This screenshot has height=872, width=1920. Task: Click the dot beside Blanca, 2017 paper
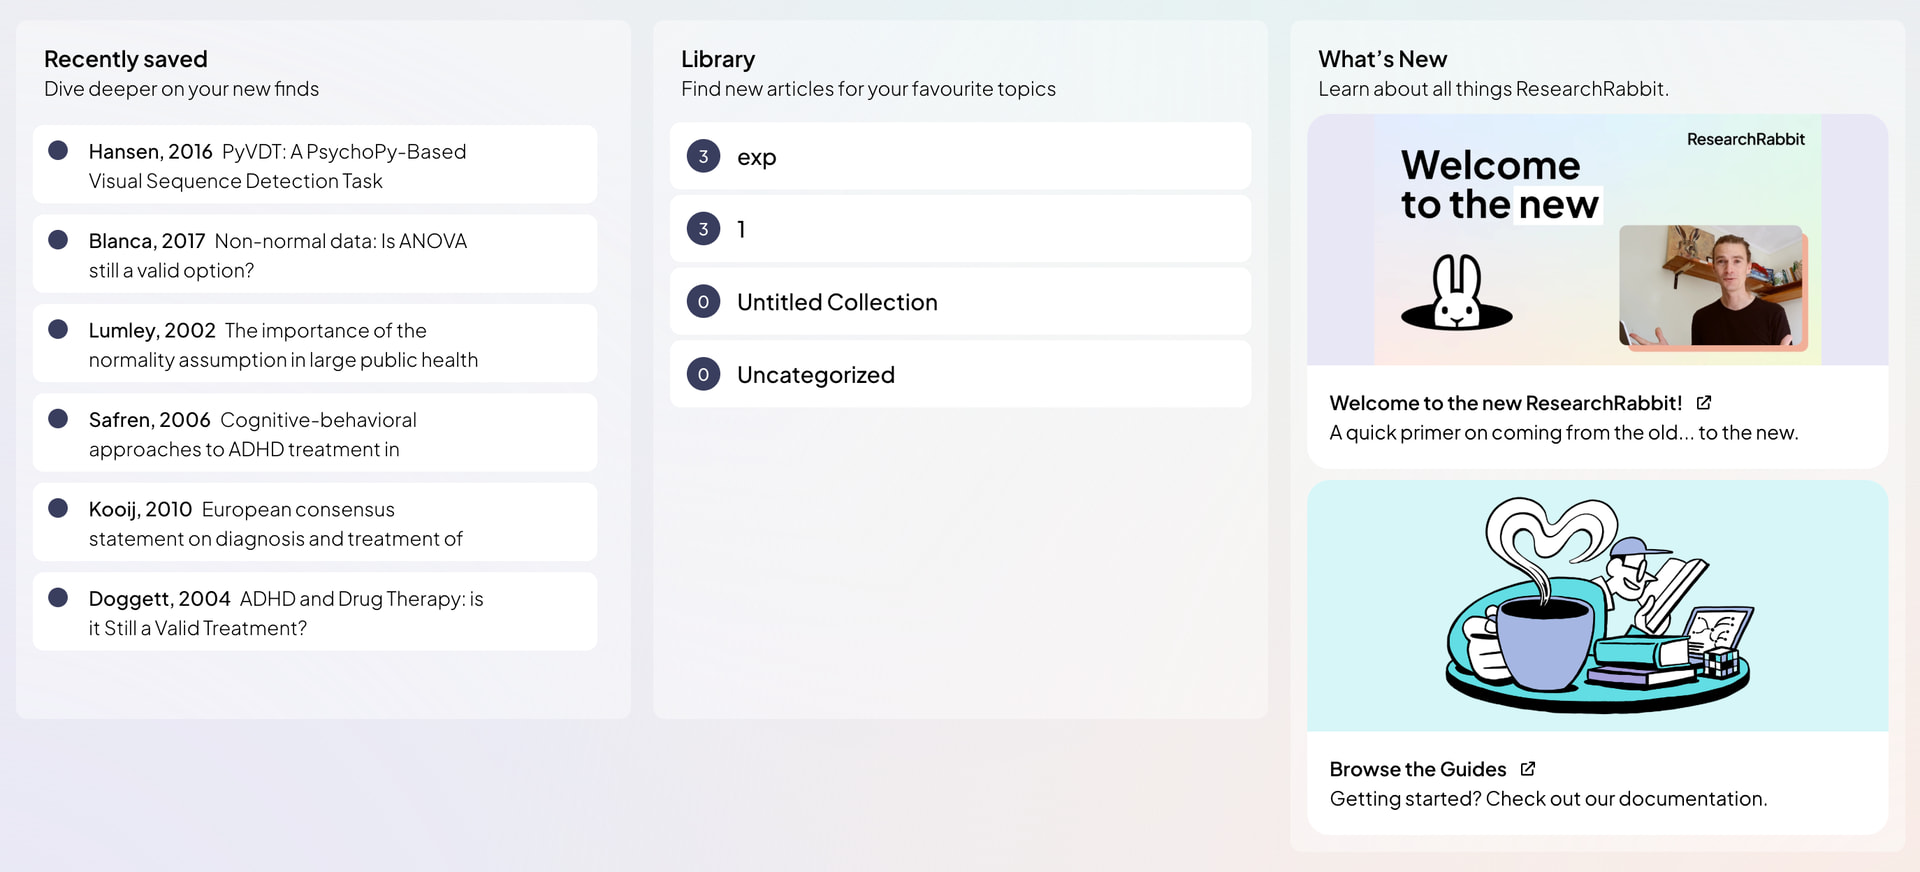pyautogui.click(x=58, y=240)
